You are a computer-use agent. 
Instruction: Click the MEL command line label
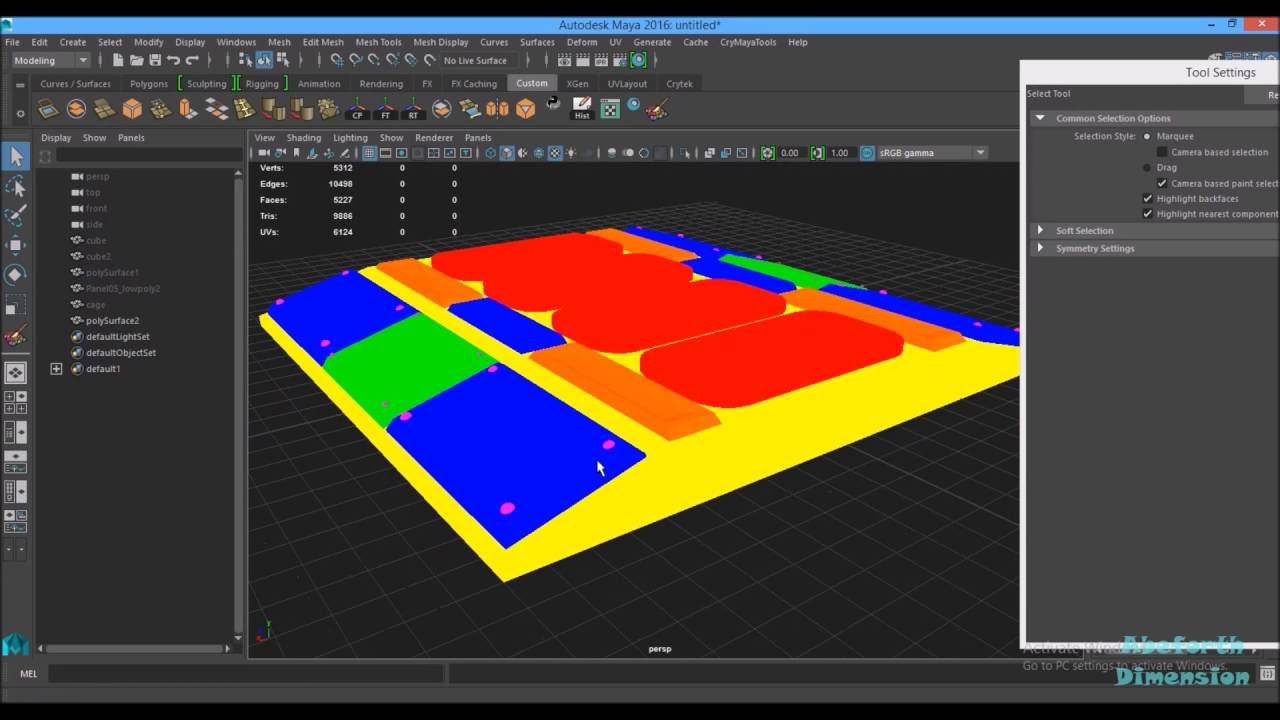(x=29, y=674)
